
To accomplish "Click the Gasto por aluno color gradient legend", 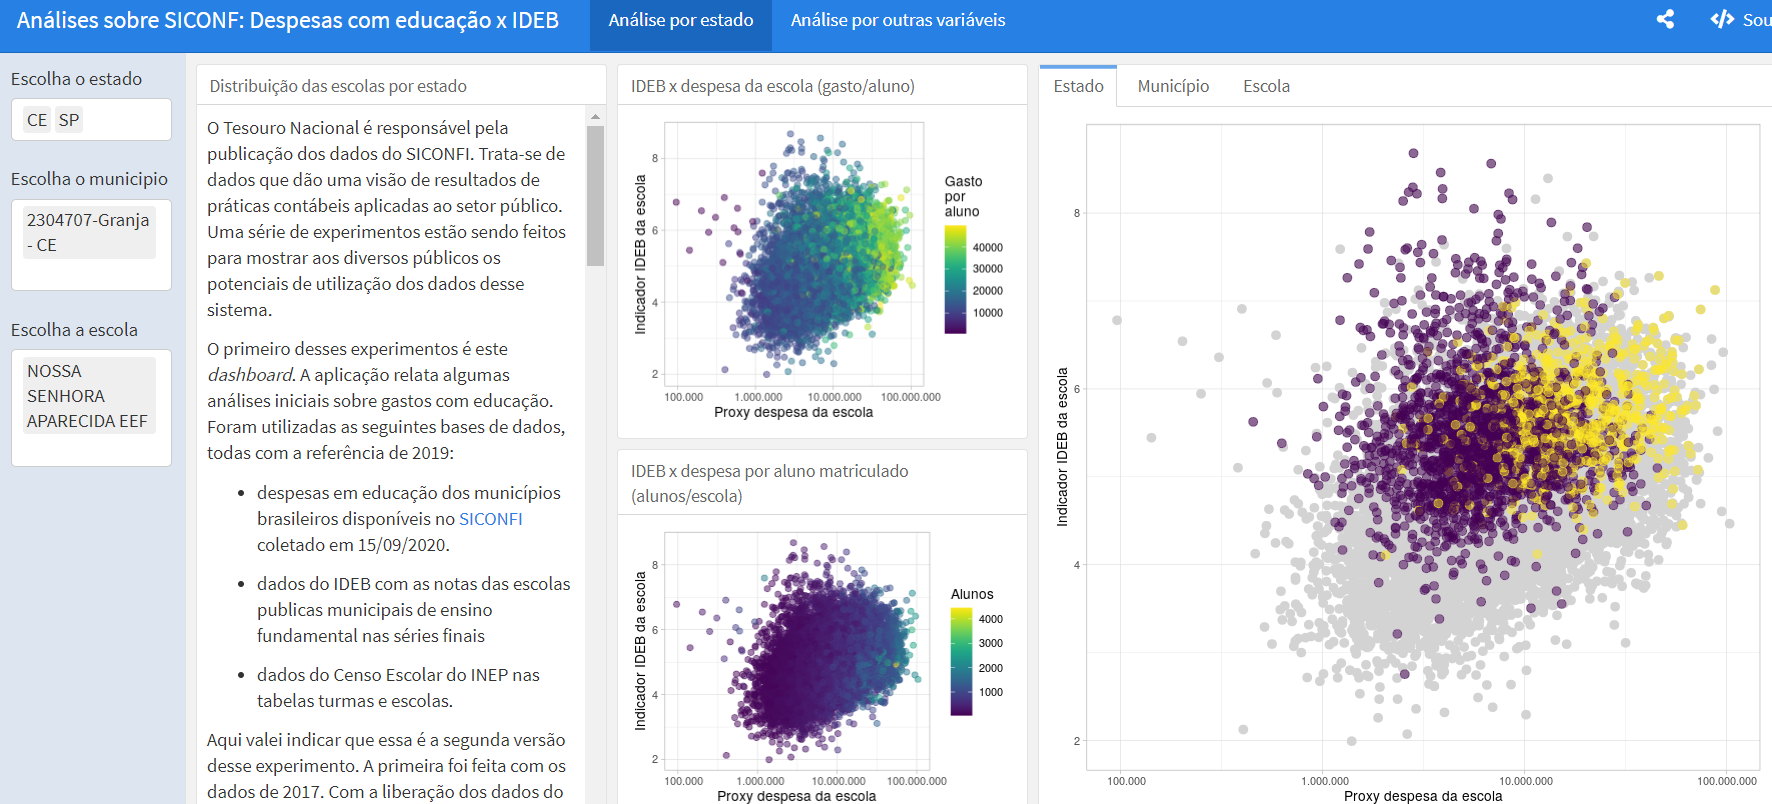I will (955, 279).
